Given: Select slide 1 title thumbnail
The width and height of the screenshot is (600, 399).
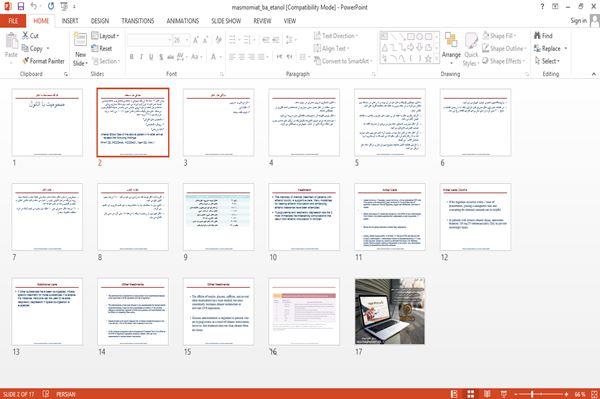Looking at the screenshot, I should [x=47, y=122].
